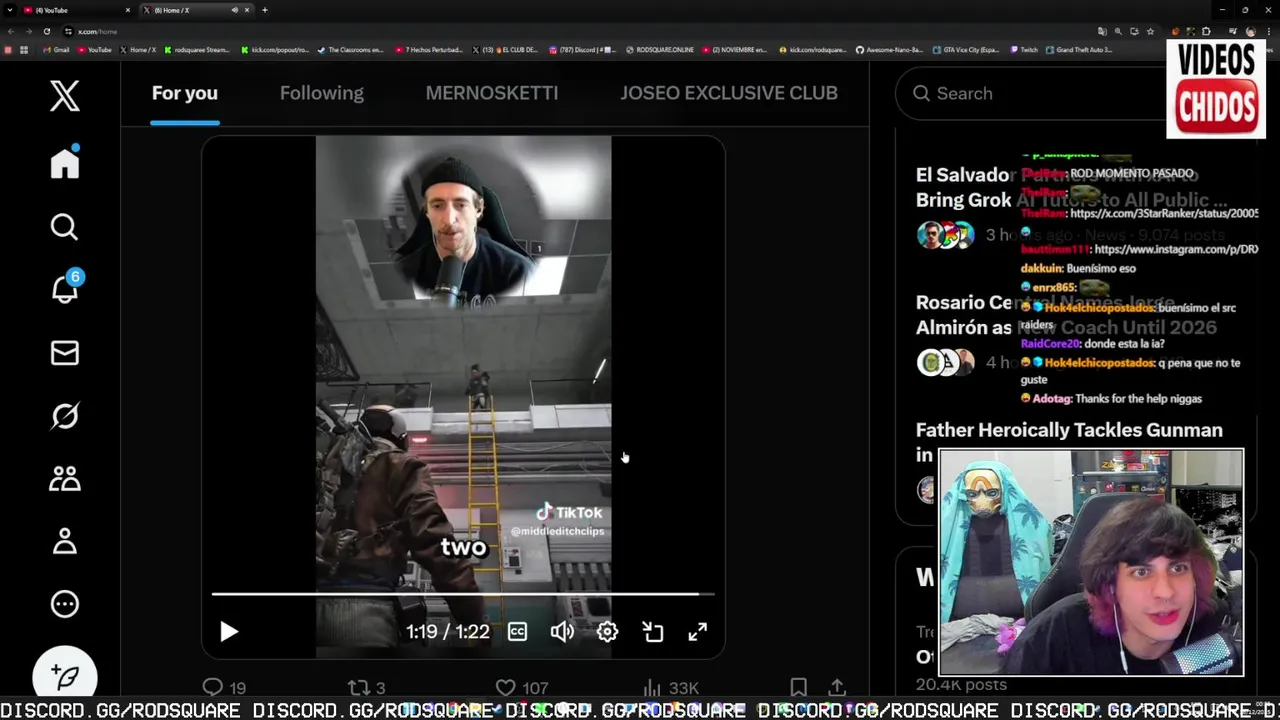Image resolution: width=1280 pixels, height=720 pixels.
Task: Reply to the post with 19 comments
Action: pos(224,688)
